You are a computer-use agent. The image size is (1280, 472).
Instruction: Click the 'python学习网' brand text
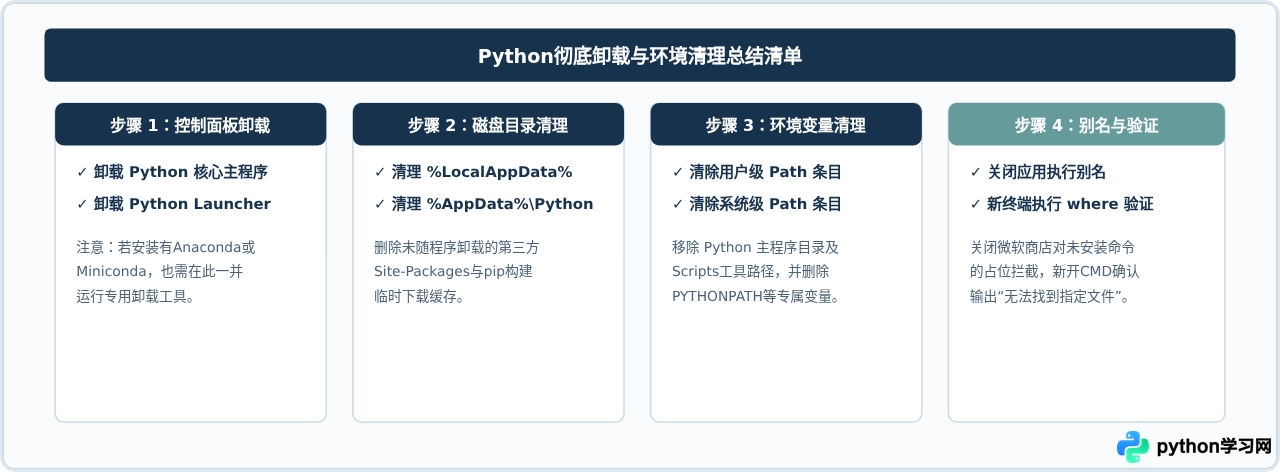coord(1213,447)
